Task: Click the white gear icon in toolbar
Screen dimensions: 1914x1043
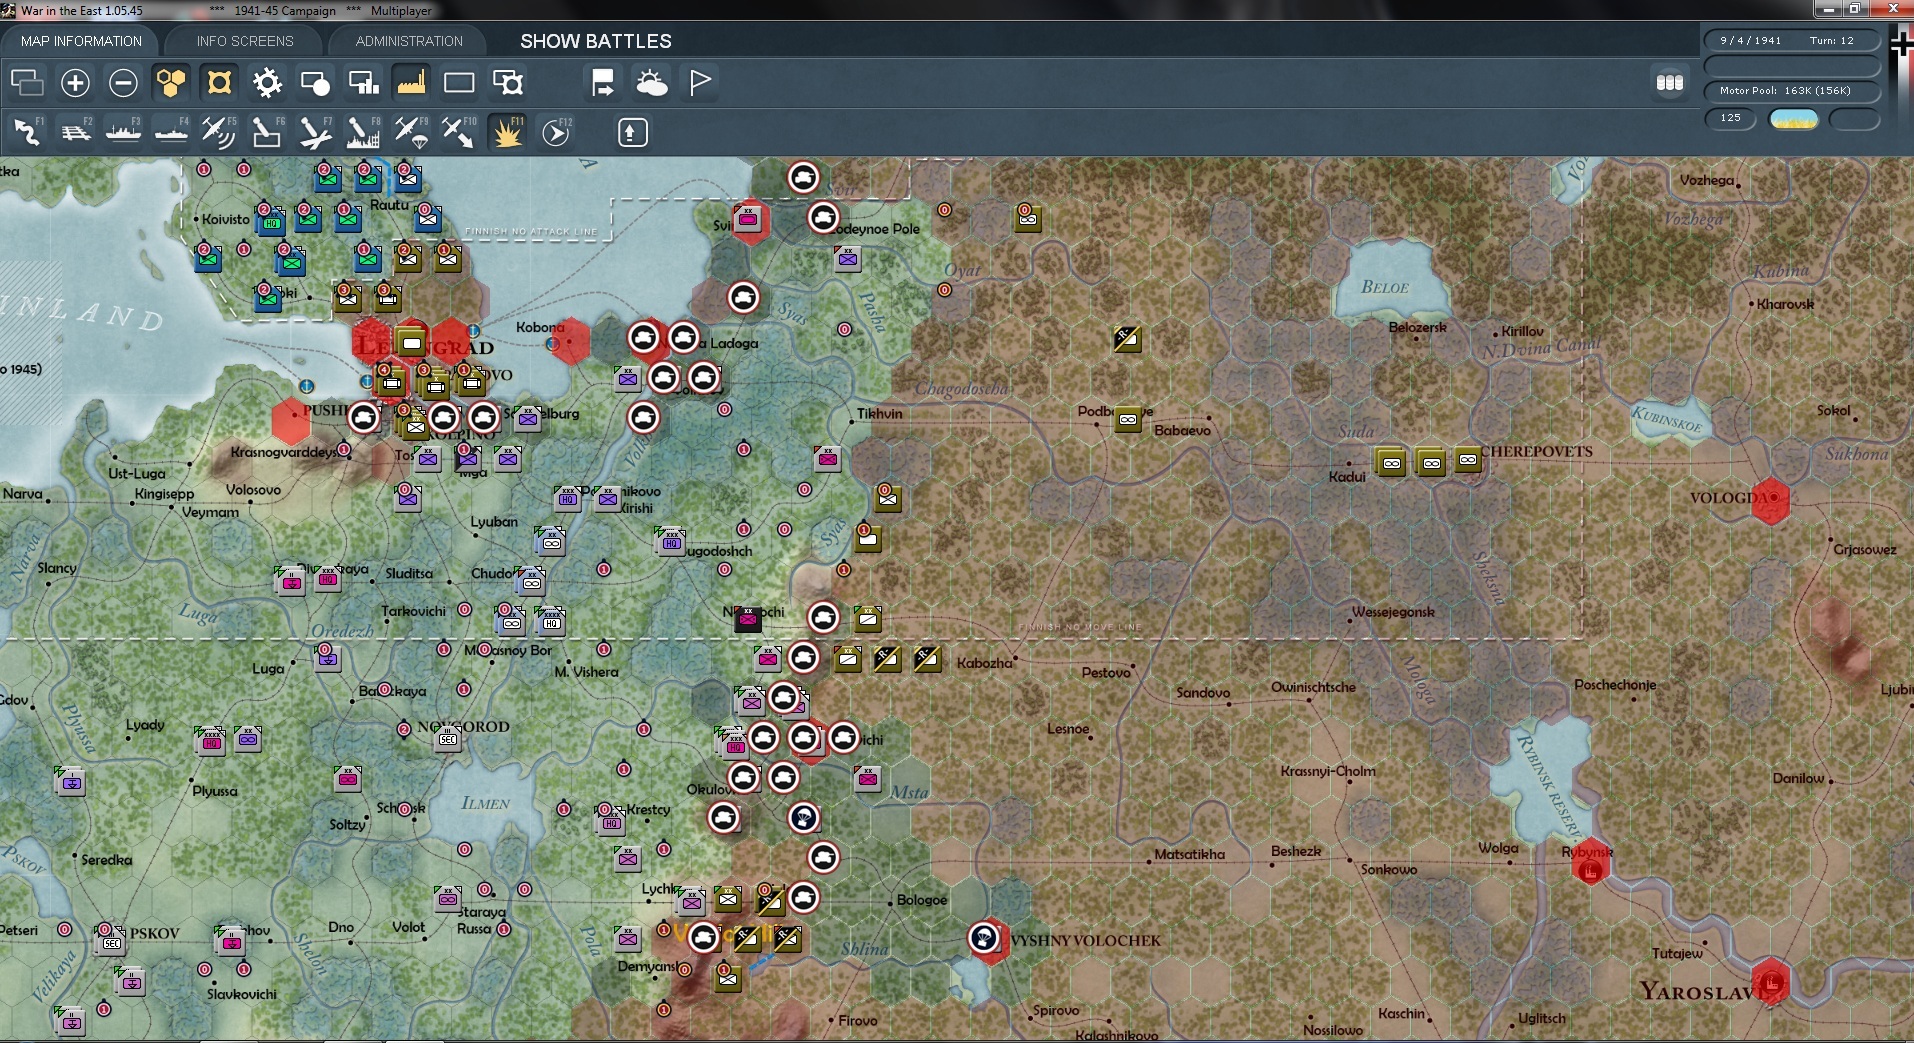Action: coord(267,83)
